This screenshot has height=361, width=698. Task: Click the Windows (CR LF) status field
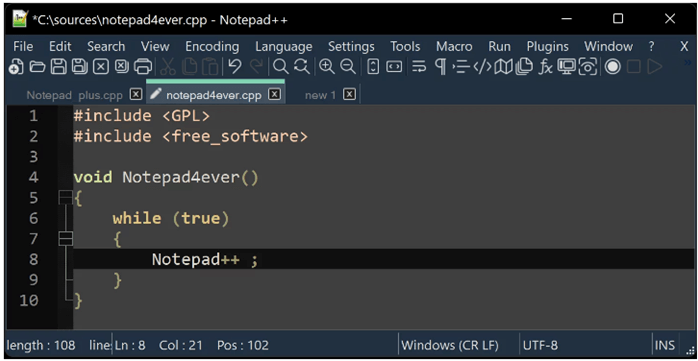pos(450,345)
